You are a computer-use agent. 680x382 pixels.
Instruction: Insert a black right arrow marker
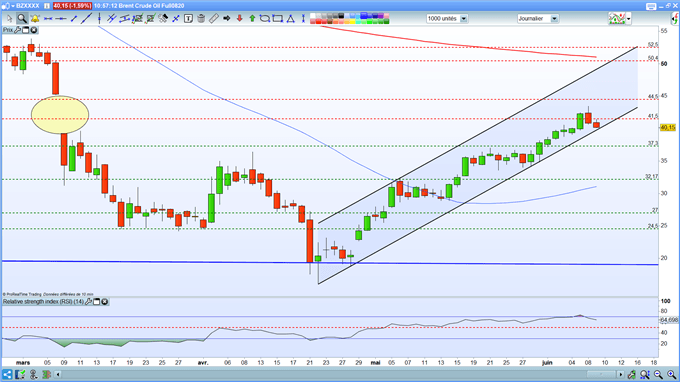point(226,18)
